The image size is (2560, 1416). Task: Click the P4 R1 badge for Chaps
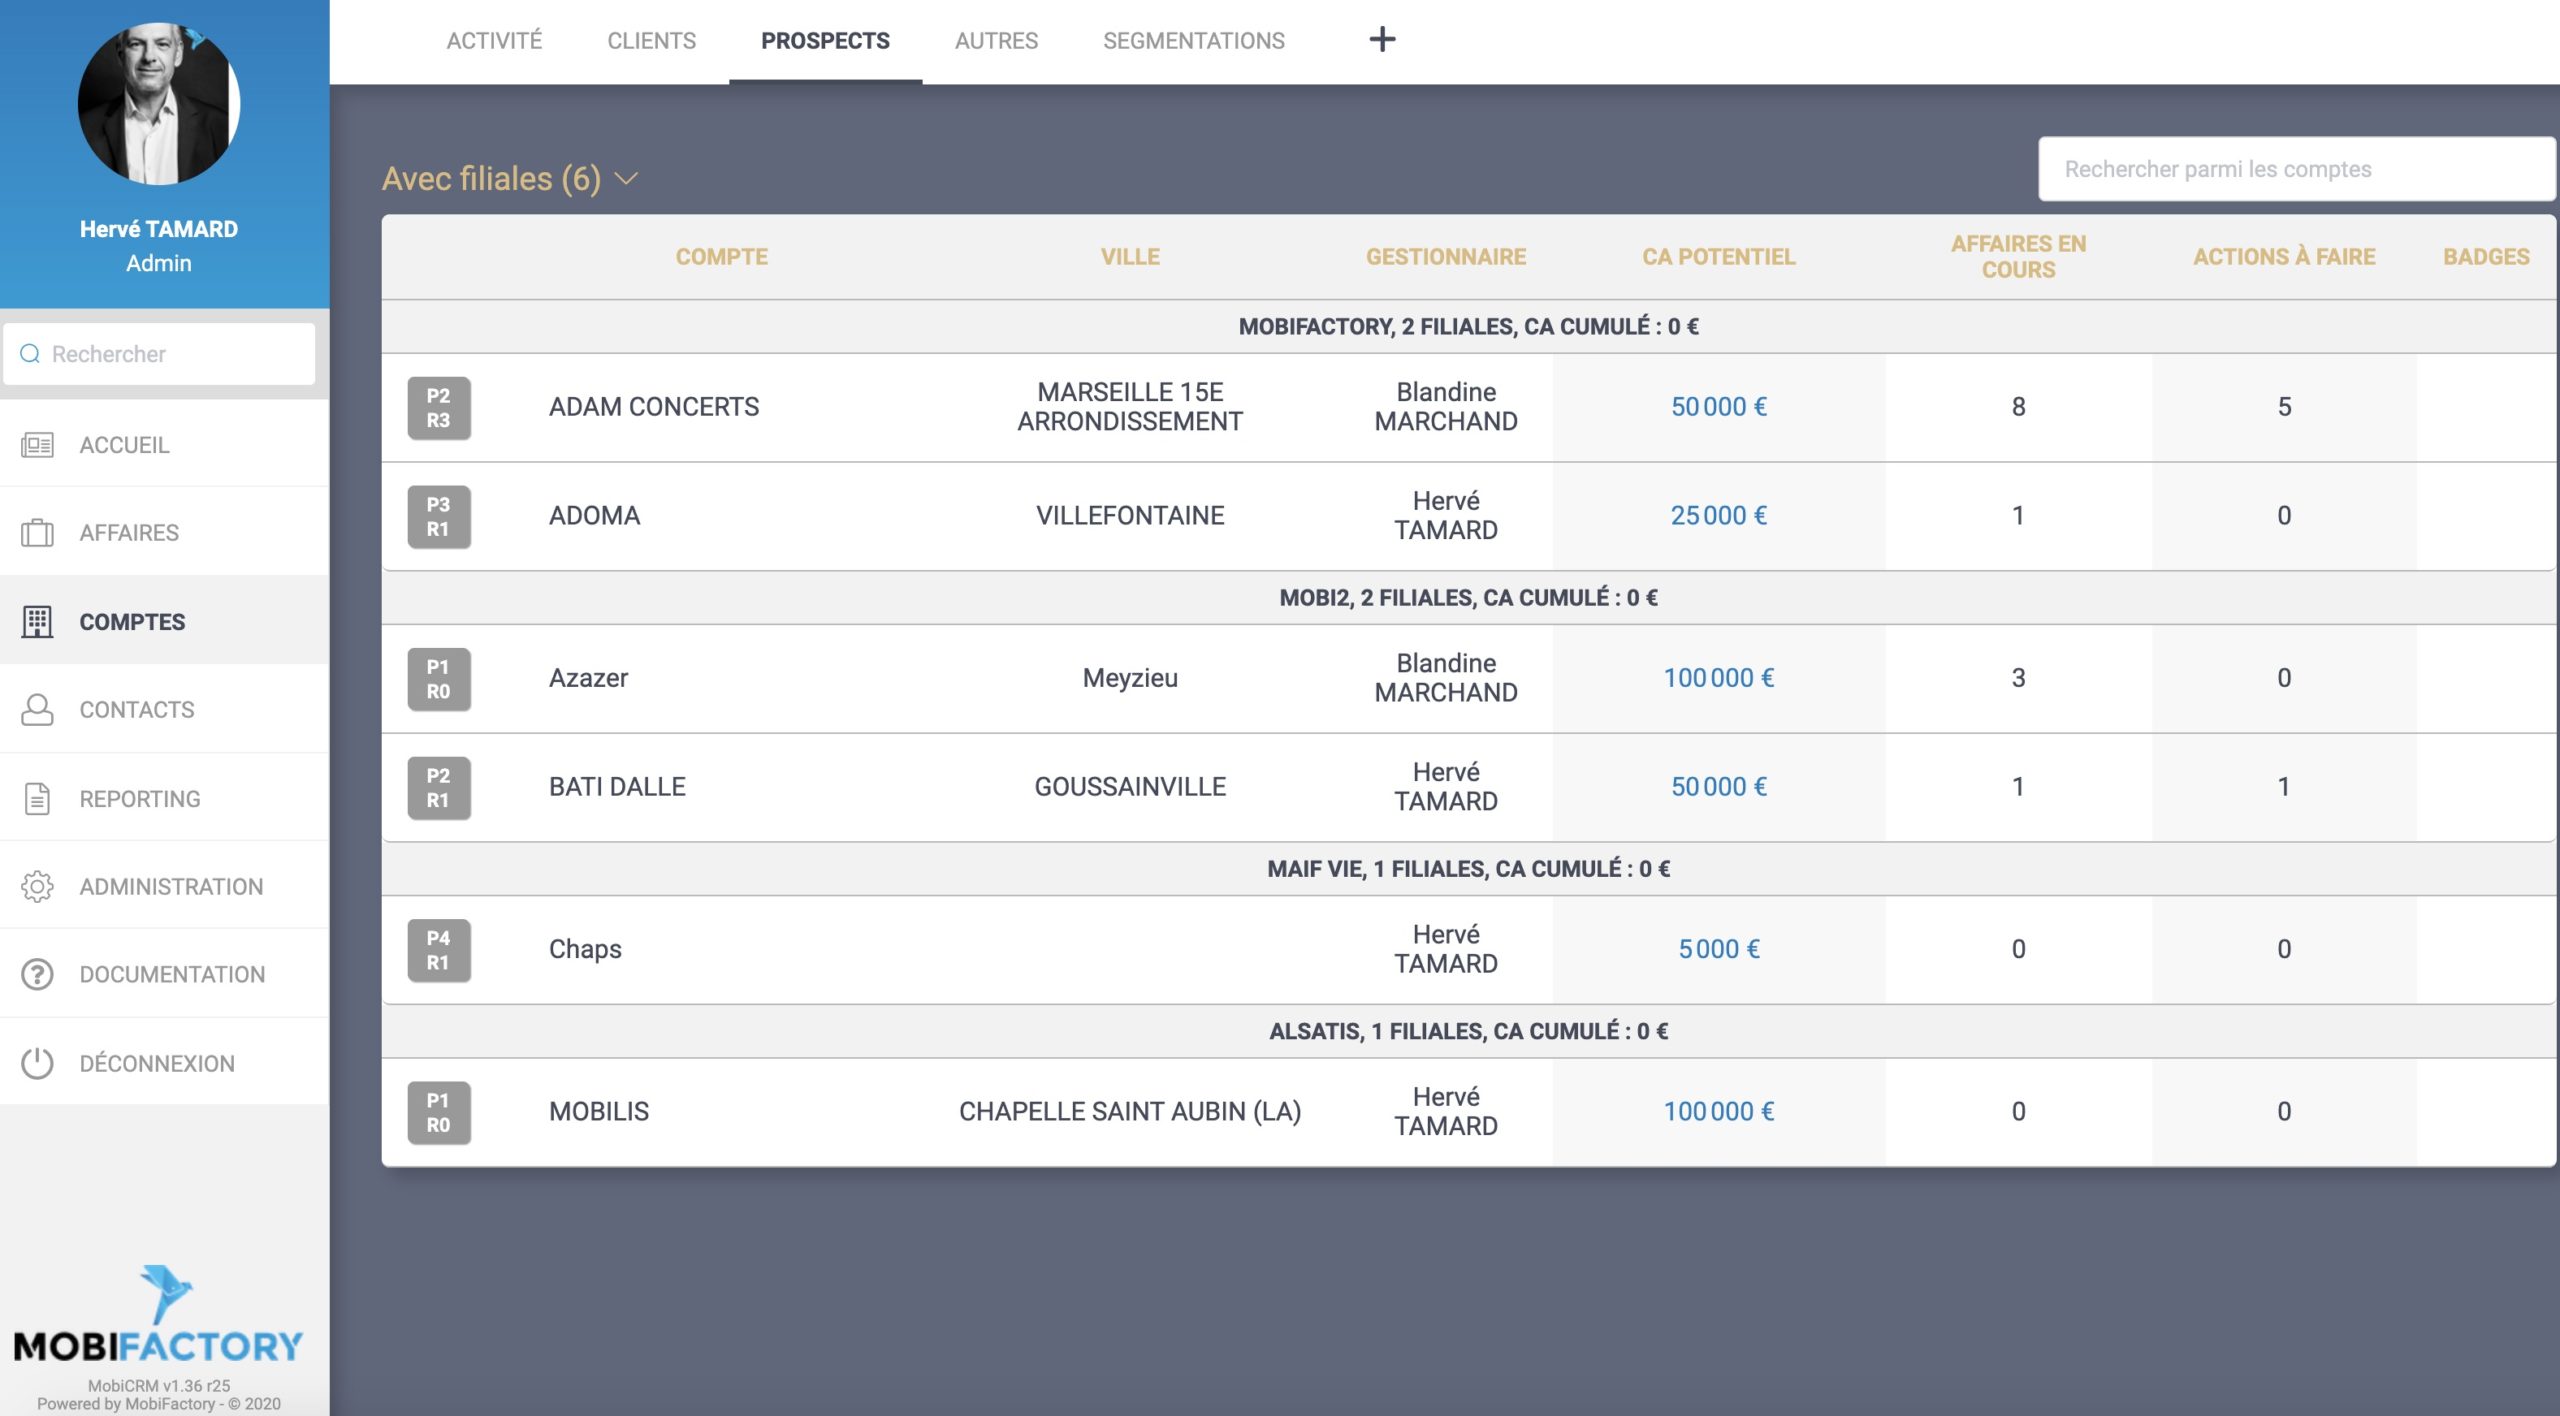pos(439,950)
